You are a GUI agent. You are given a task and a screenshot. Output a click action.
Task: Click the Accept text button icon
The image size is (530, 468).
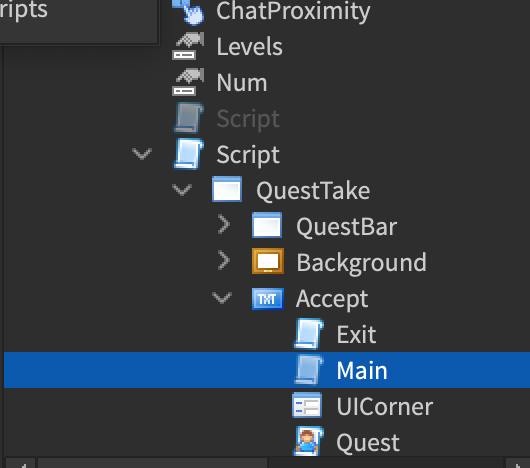pyautogui.click(x=268, y=299)
